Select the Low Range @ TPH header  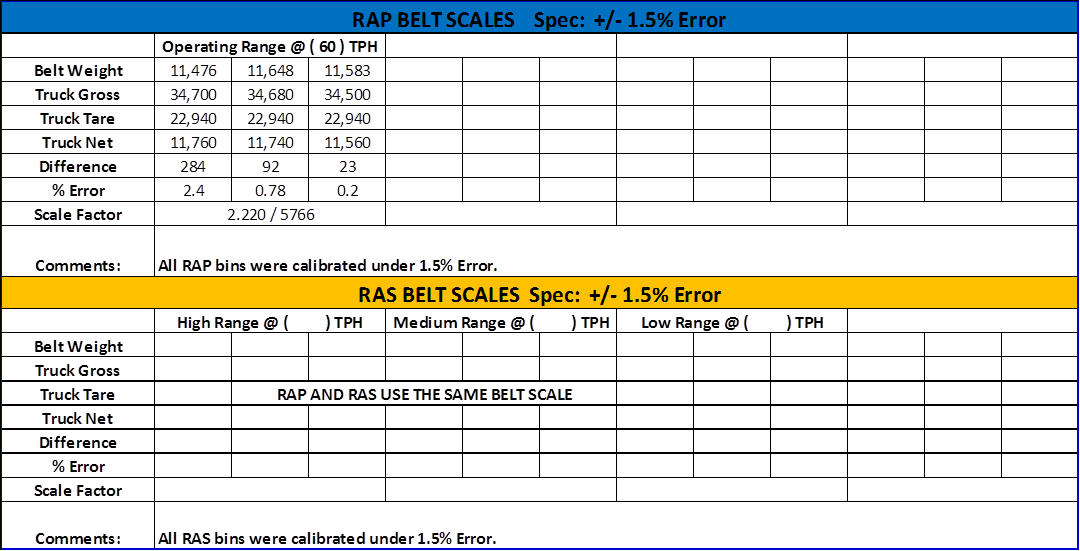pyautogui.click(x=732, y=323)
